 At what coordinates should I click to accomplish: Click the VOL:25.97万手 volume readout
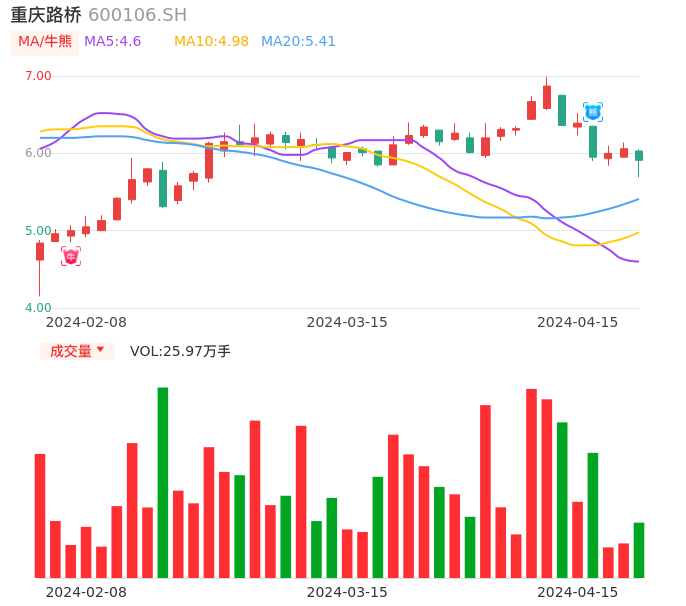tap(180, 351)
